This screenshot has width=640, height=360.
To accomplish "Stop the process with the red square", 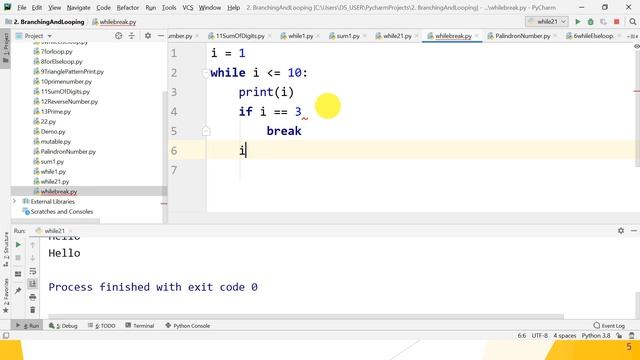I will [617, 22].
